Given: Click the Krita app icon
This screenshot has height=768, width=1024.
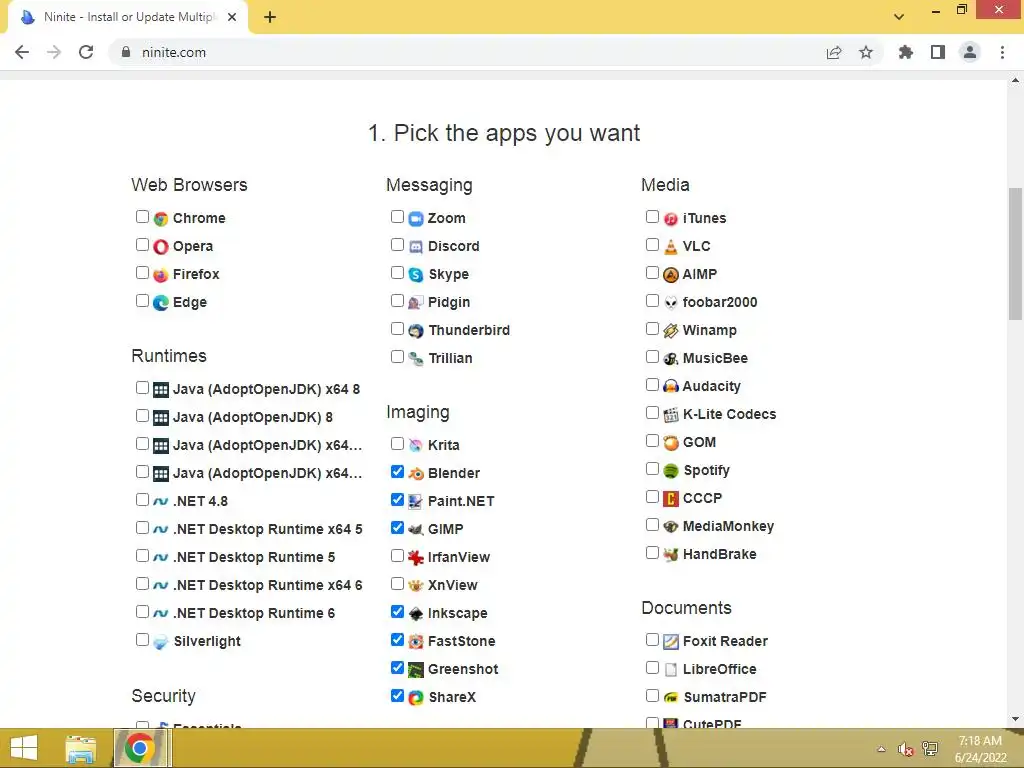Looking at the screenshot, I should pyautogui.click(x=416, y=445).
